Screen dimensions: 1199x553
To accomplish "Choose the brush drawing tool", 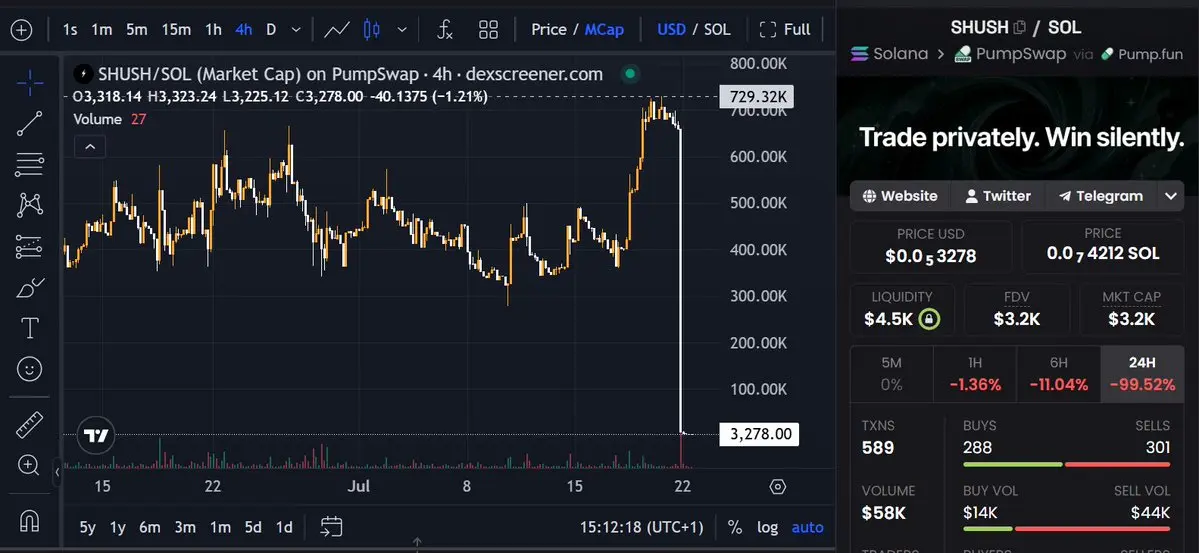I will click(x=29, y=288).
